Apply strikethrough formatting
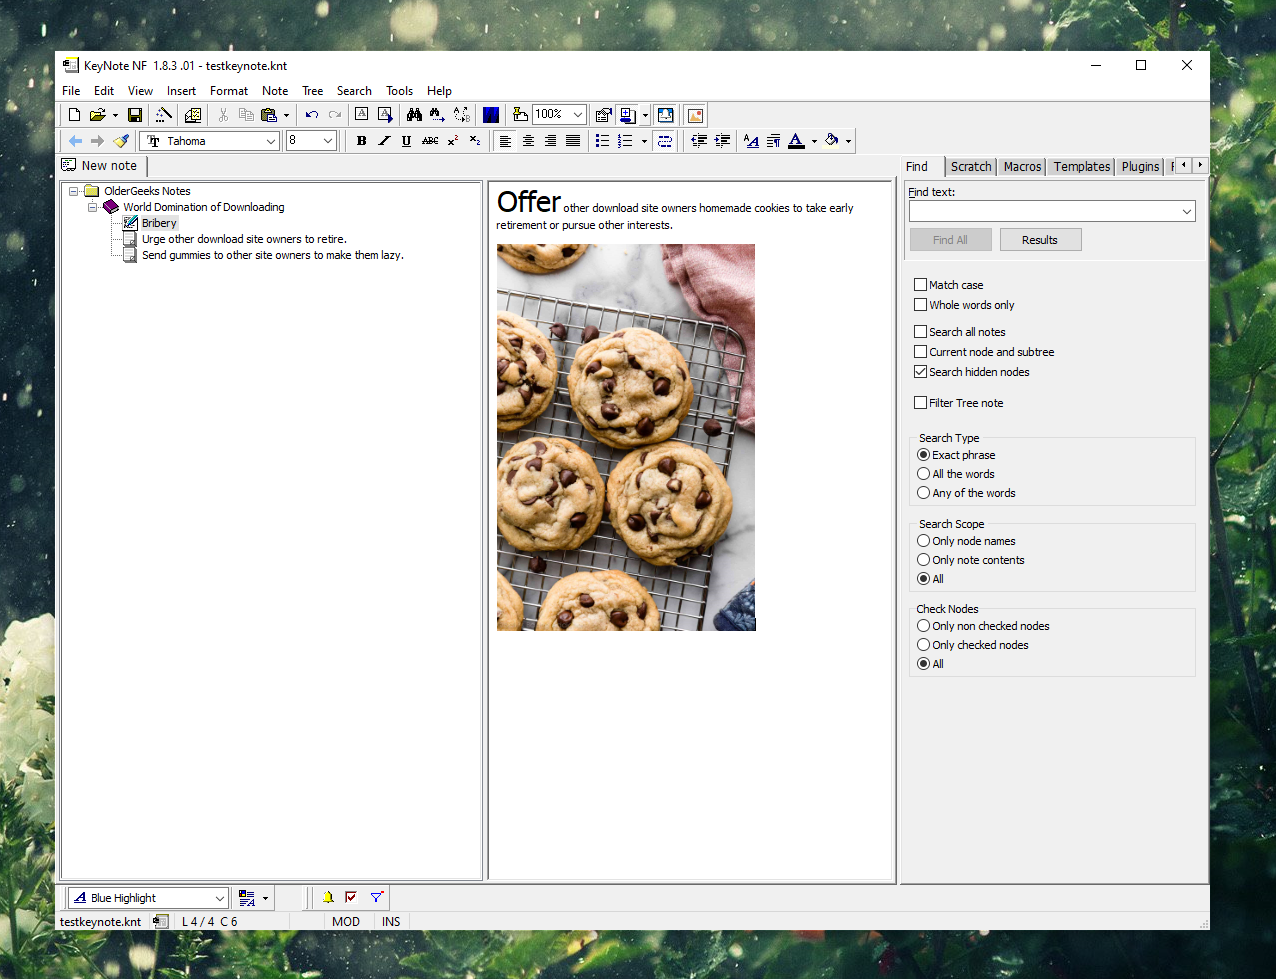This screenshot has height=979, width=1276. pyautogui.click(x=430, y=141)
